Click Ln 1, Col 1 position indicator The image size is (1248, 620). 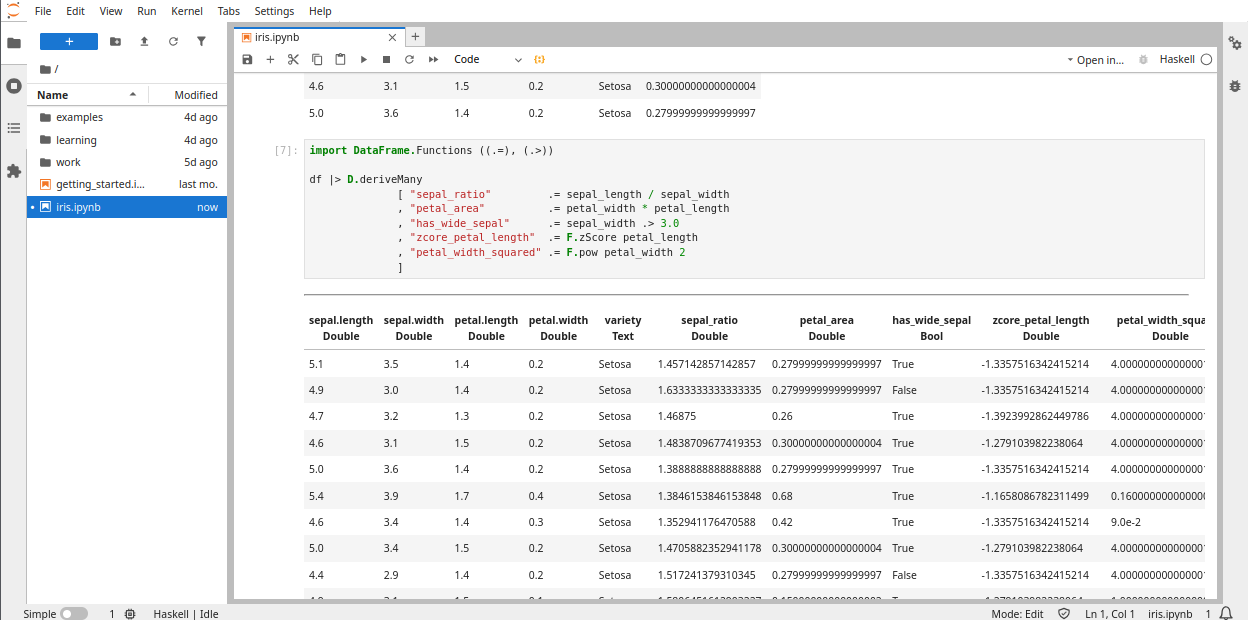pos(1110,614)
